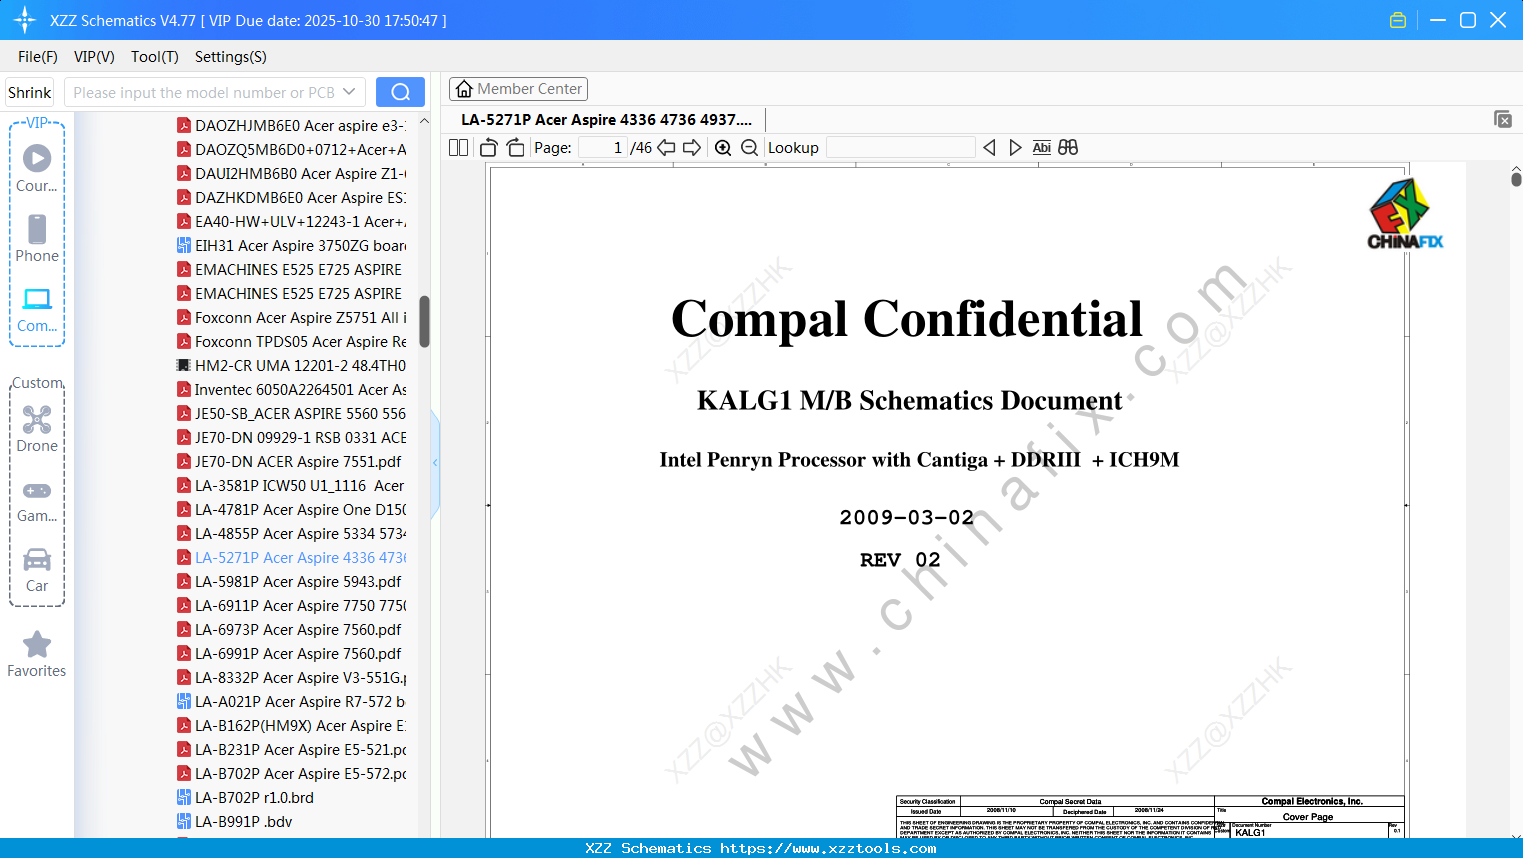
Task: Open LA-3581P ICW50 U1_1116 Acer file
Action: (x=291, y=486)
